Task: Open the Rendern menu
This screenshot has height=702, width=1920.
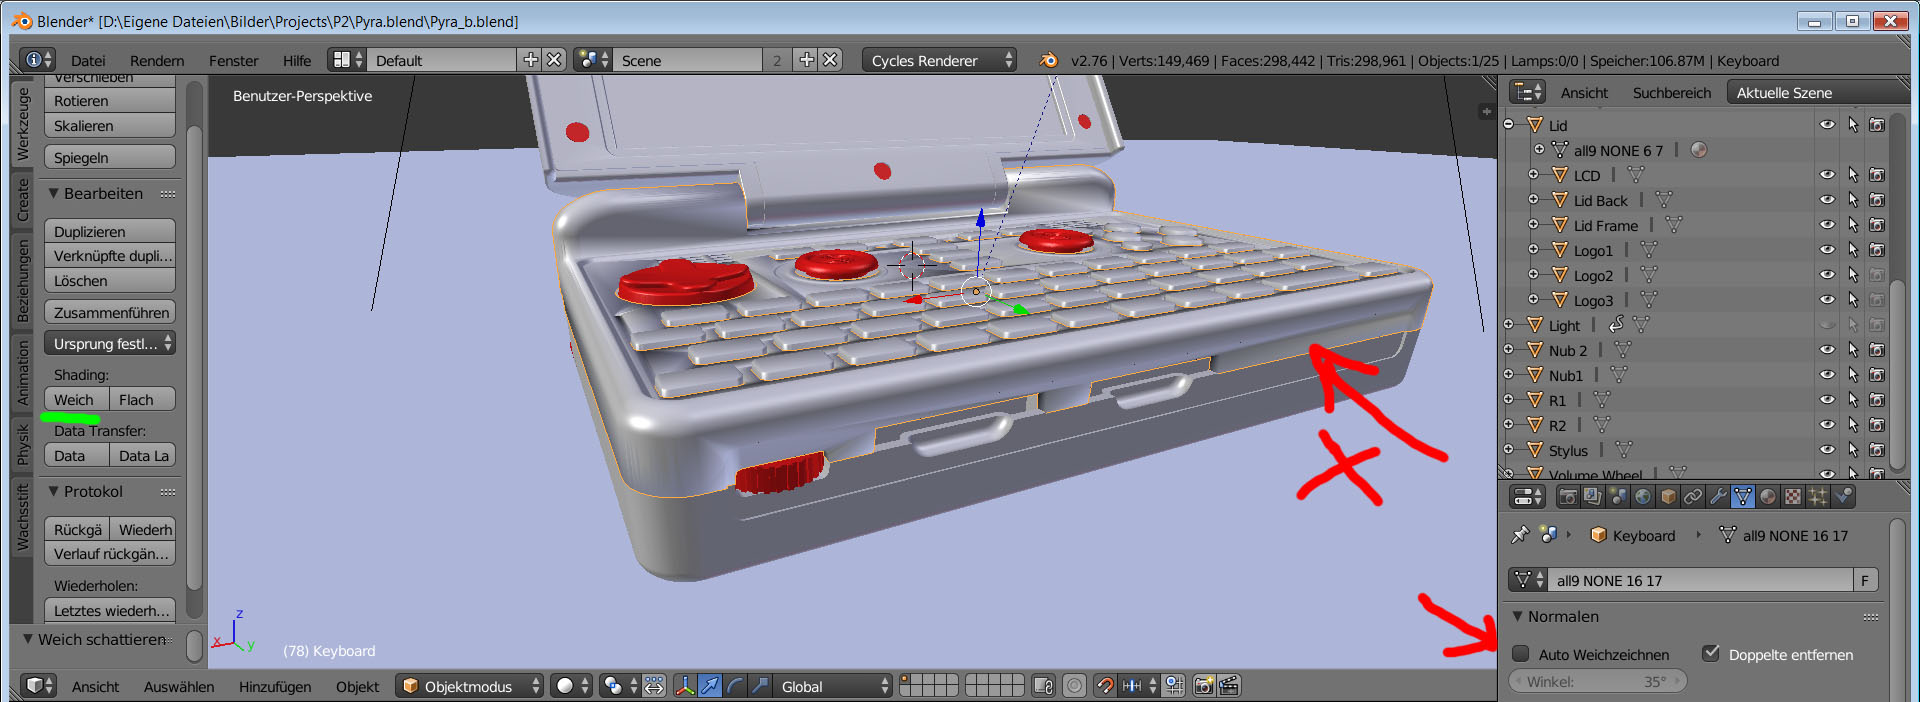Action: pos(157,61)
